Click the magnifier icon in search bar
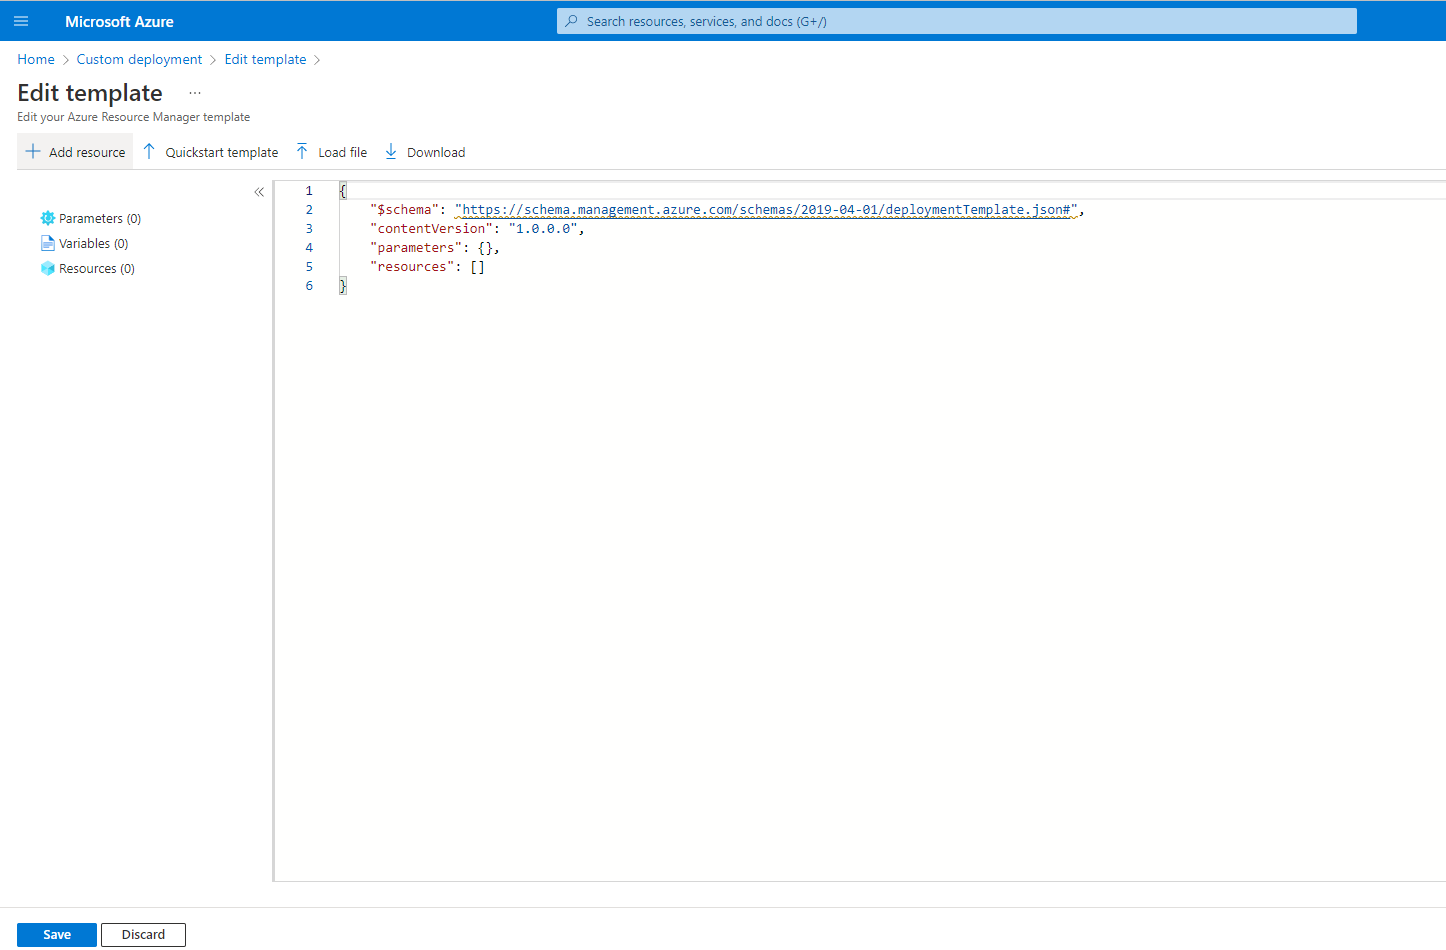Viewport: 1446px width, 950px height. (571, 21)
